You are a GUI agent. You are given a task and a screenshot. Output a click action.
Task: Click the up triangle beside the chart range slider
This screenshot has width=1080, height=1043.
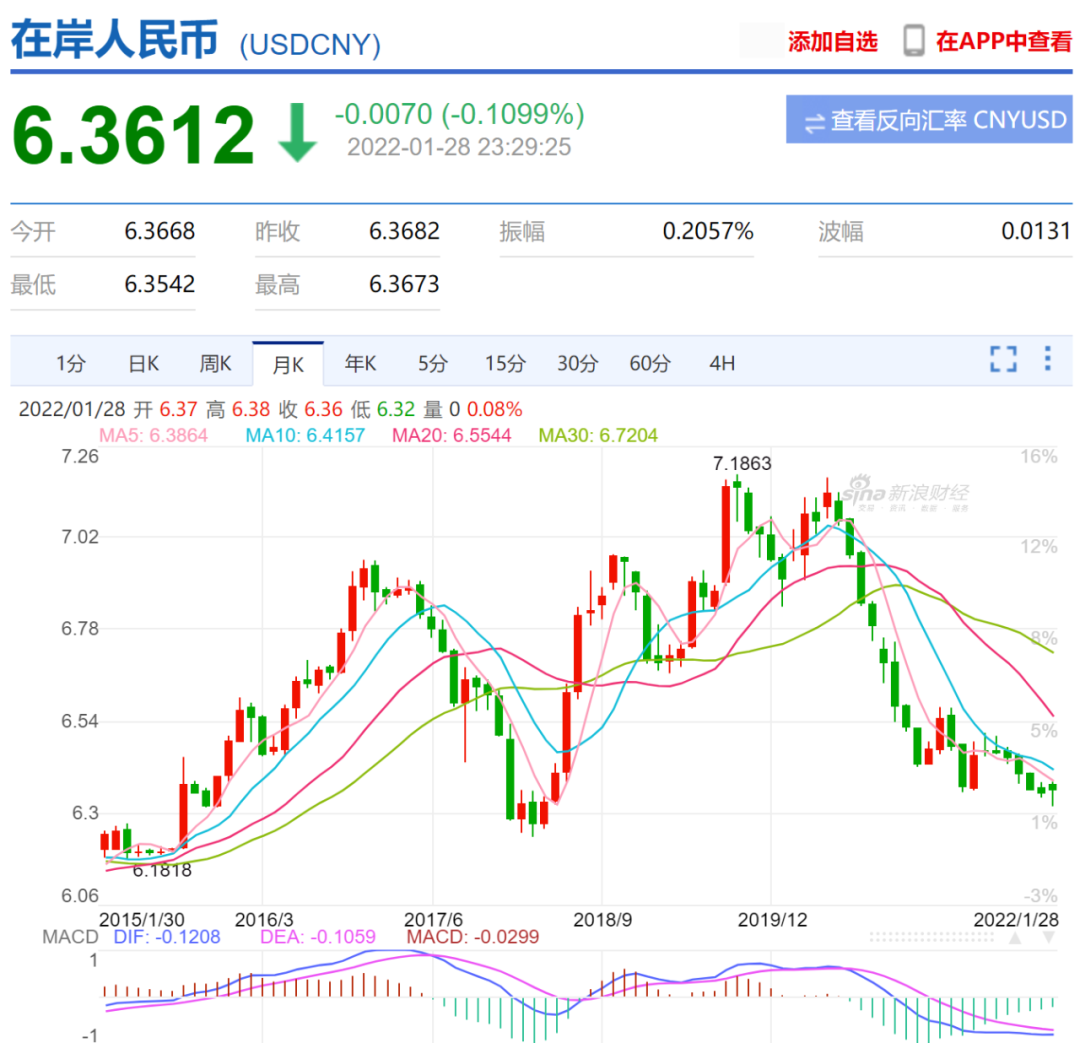[x=1015, y=938]
